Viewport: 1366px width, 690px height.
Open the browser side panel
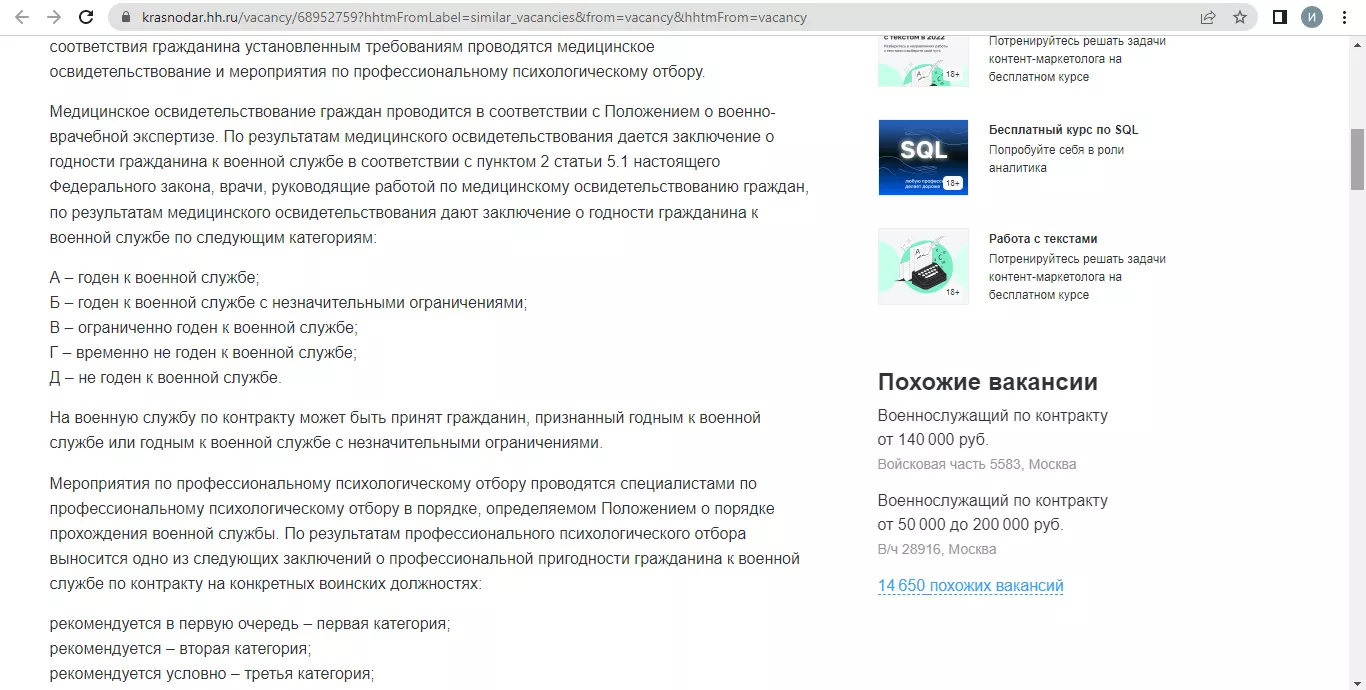[1279, 17]
